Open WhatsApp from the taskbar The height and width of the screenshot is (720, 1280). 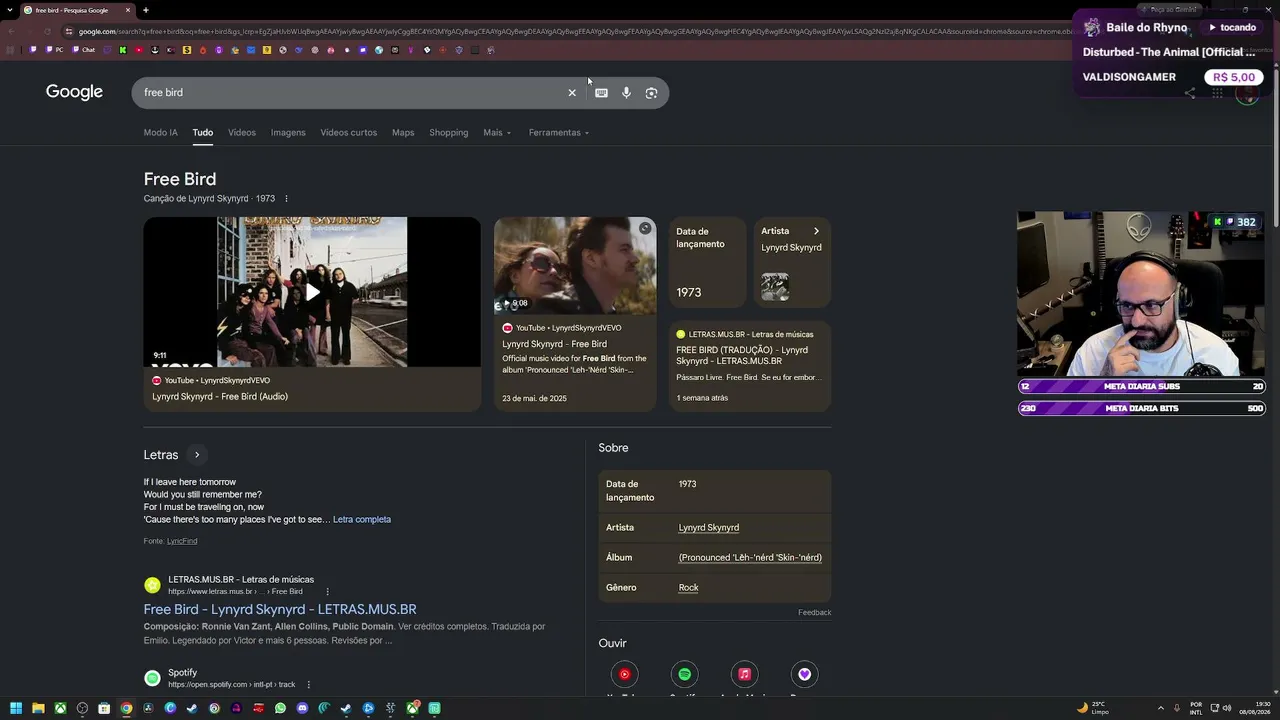(280, 708)
